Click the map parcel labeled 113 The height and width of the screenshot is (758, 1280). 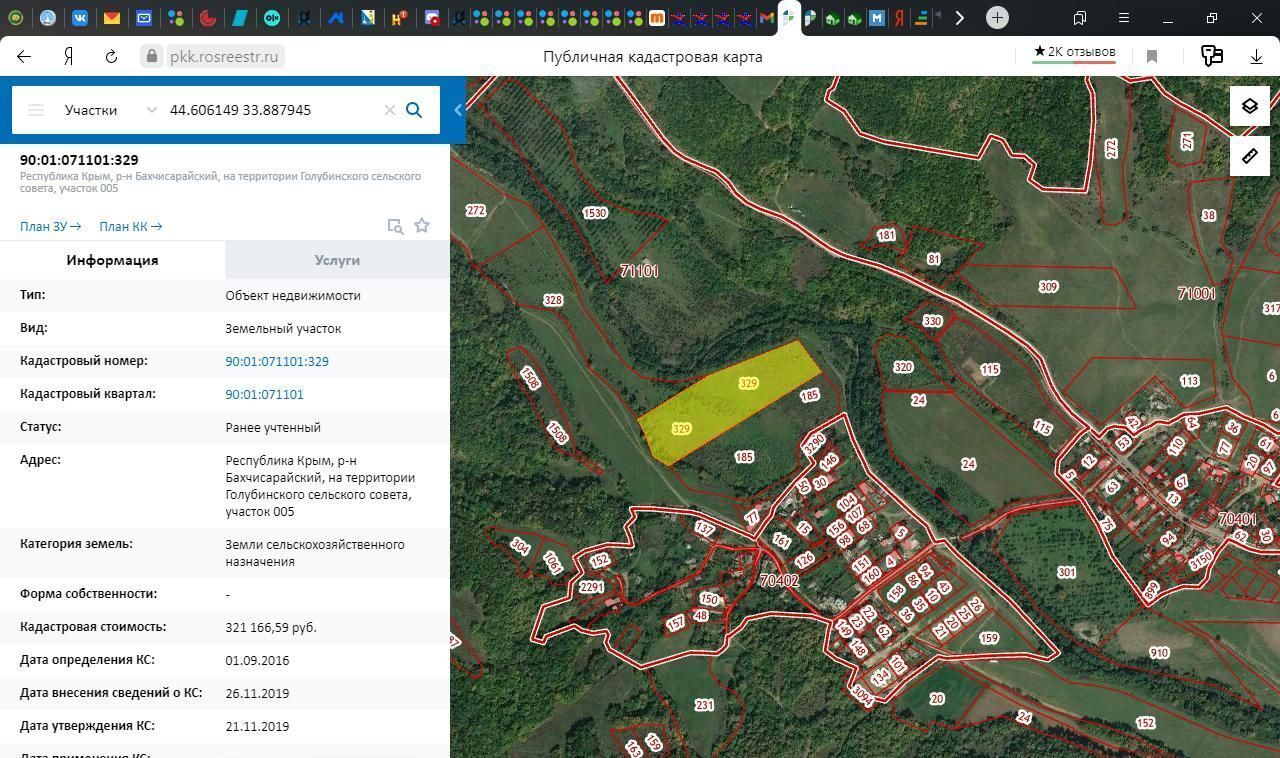pyautogui.click(x=1189, y=381)
